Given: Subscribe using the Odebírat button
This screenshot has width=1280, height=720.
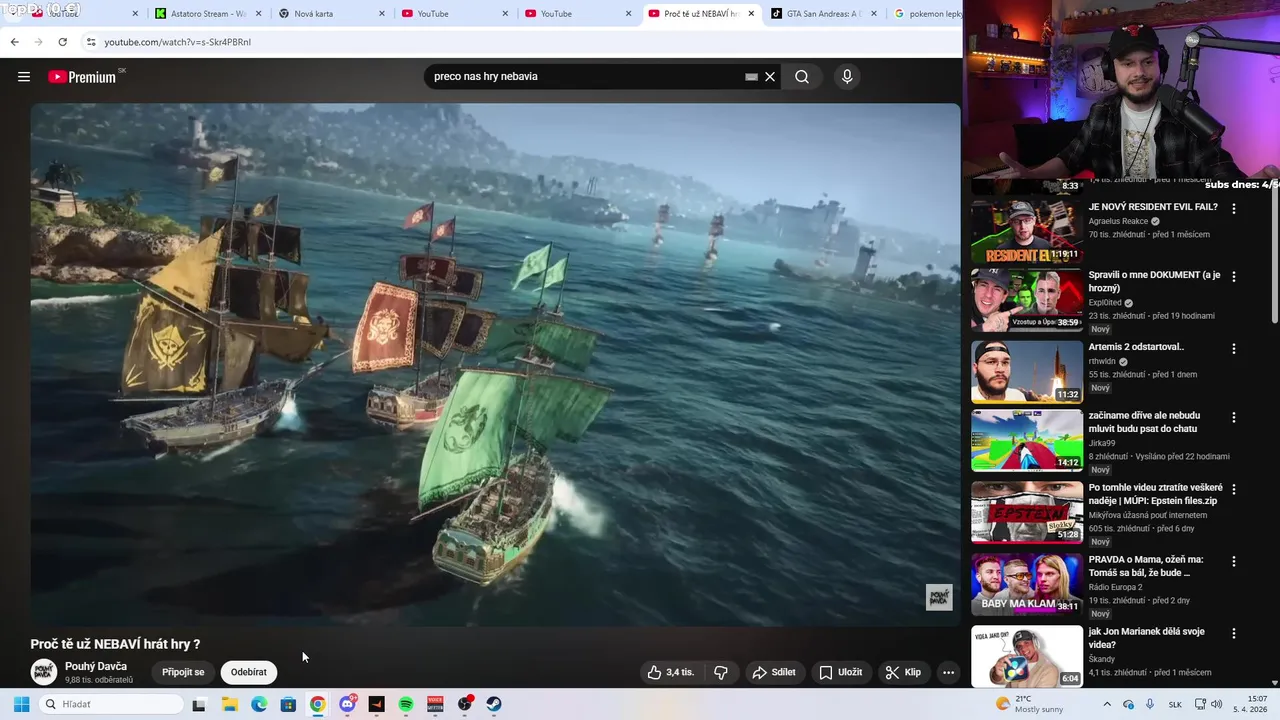Looking at the screenshot, I should click(249, 672).
